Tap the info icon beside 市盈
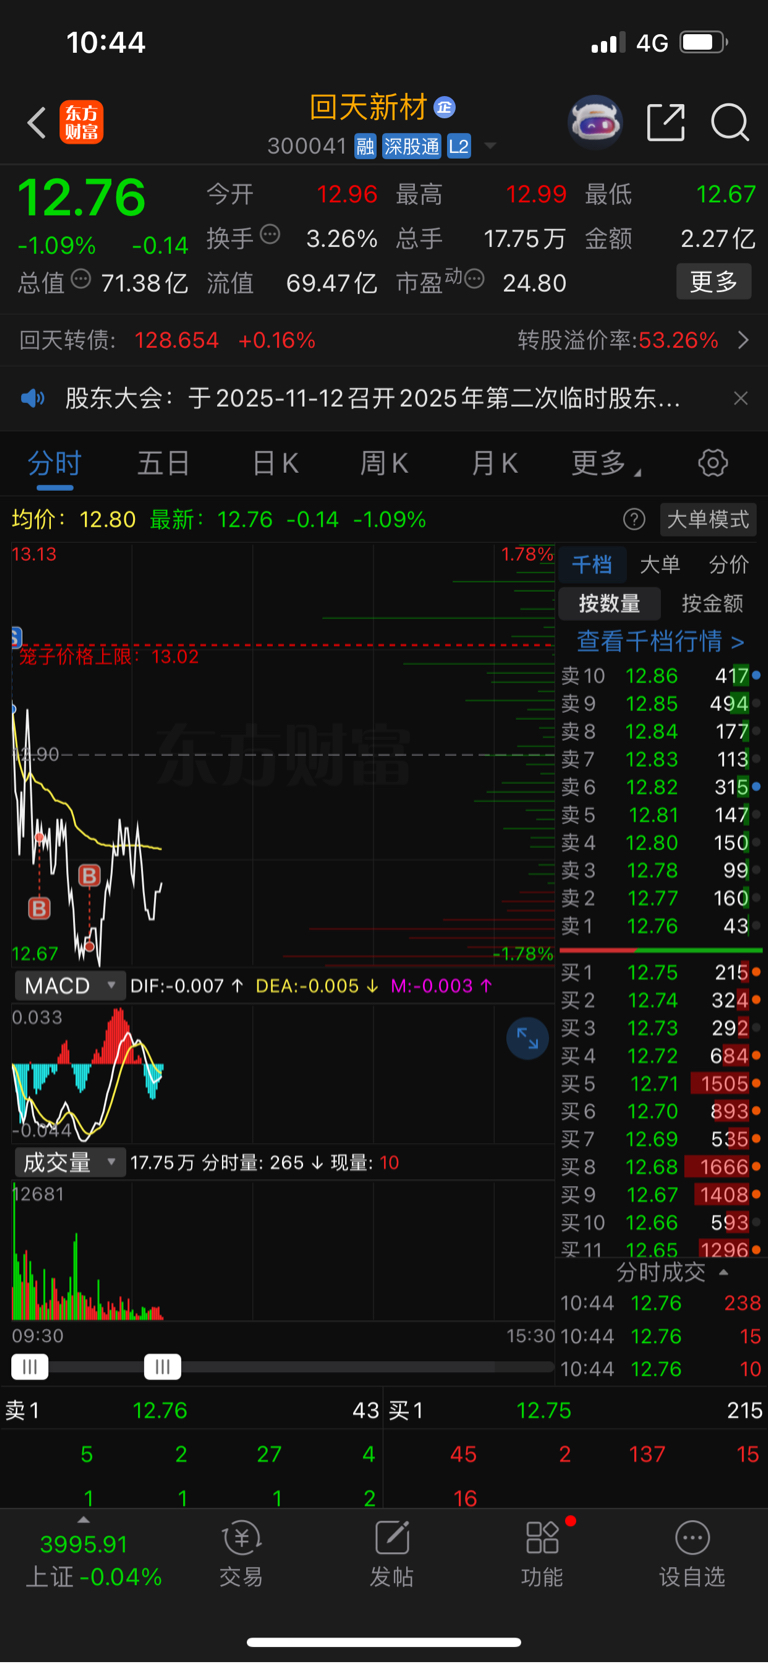768x1663 pixels. tap(475, 279)
